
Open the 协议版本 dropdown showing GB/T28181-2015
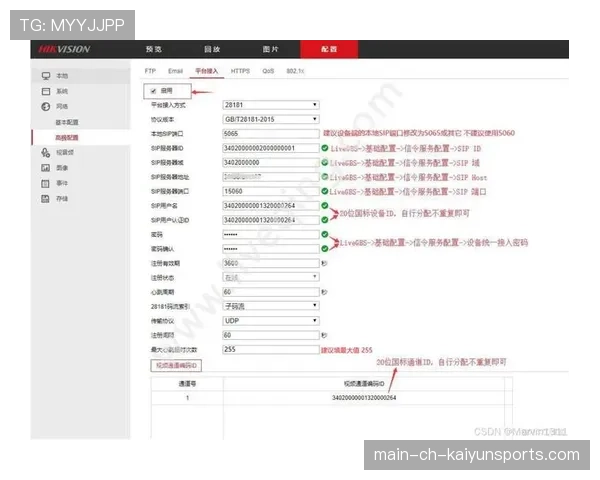[271, 119]
